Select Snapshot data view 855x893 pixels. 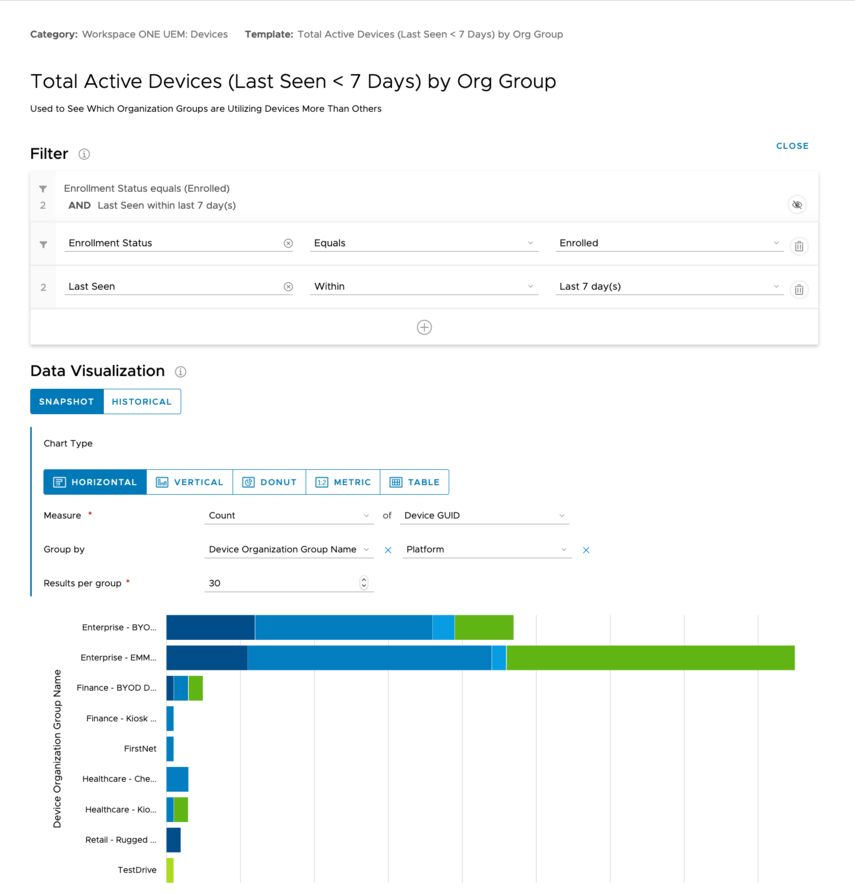coord(67,402)
